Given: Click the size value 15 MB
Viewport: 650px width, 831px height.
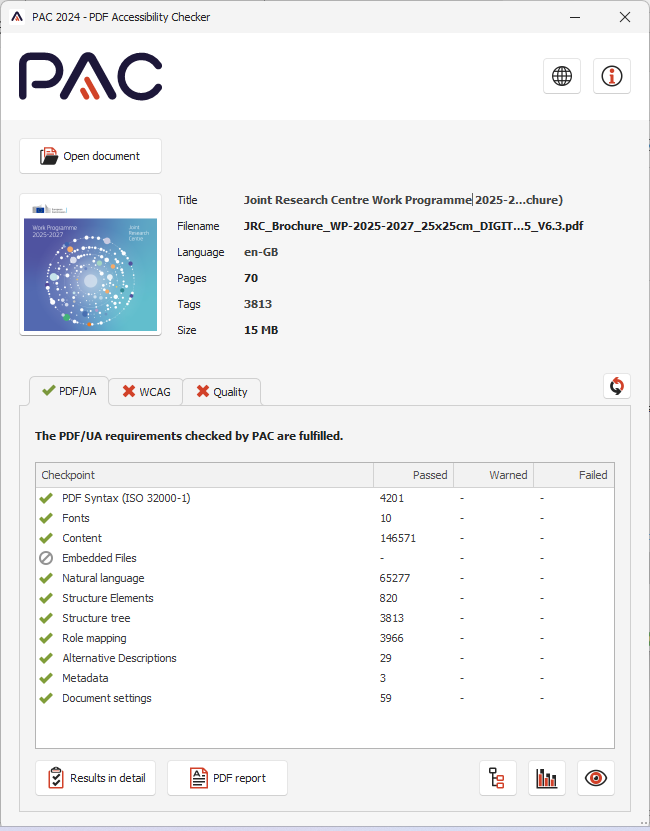Looking at the screenshot, I should 261,330.
